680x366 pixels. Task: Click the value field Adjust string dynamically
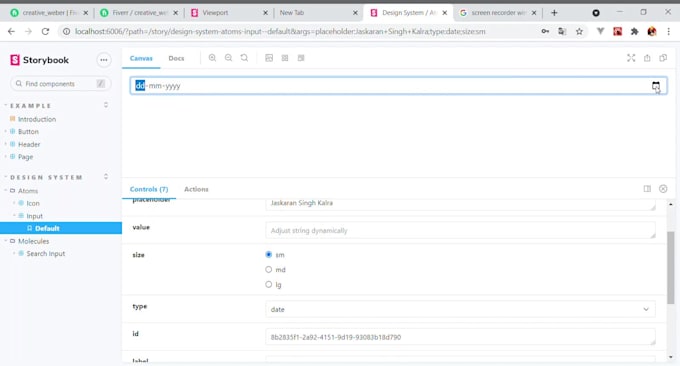[x=460, y=230]
